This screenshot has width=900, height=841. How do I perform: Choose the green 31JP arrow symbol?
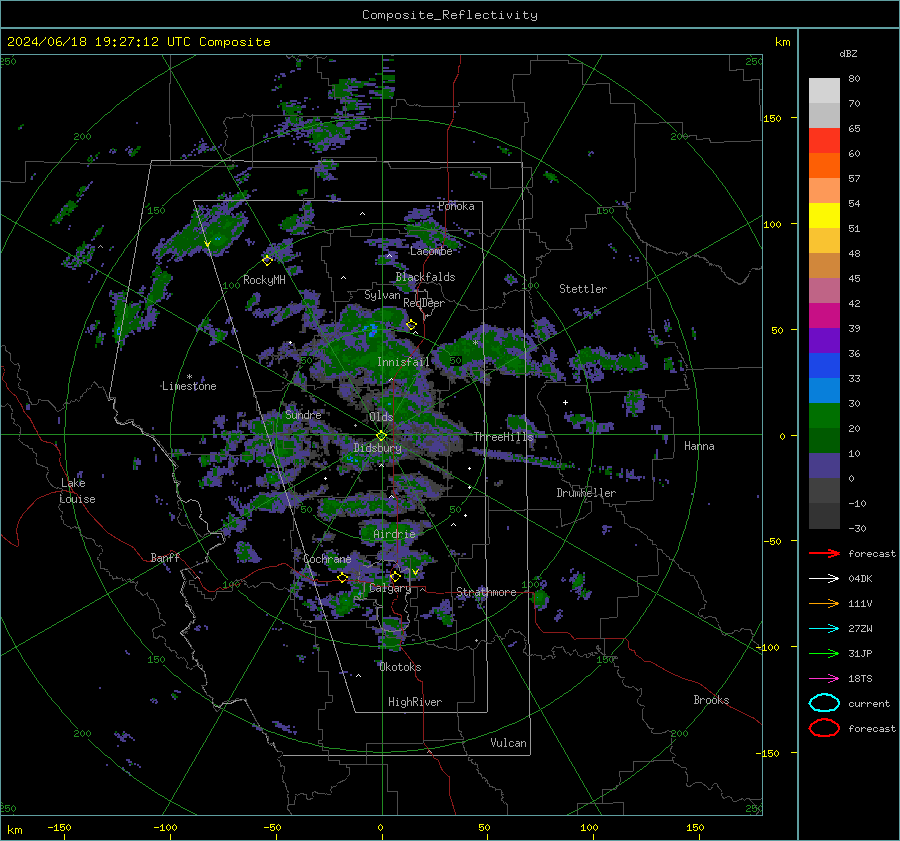coord(824,653)
